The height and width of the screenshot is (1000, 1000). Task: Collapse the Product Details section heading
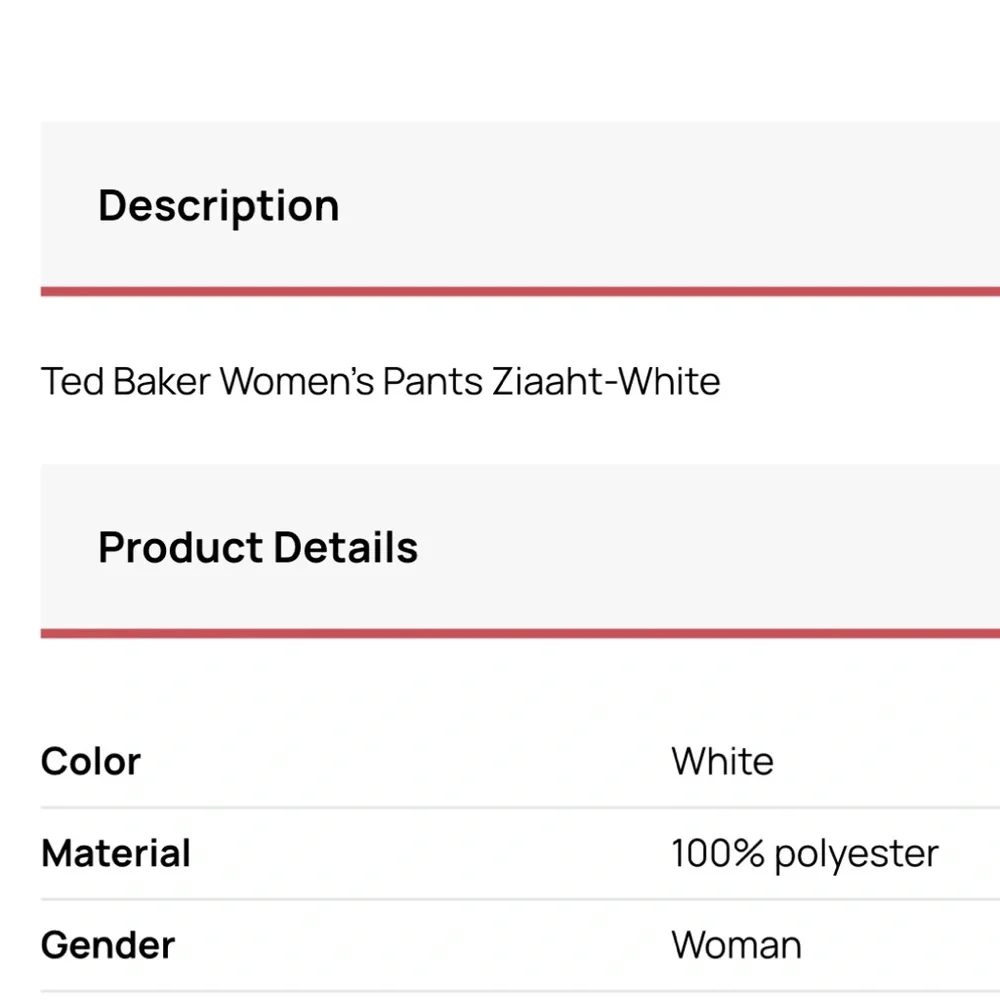tap(520, 547)
